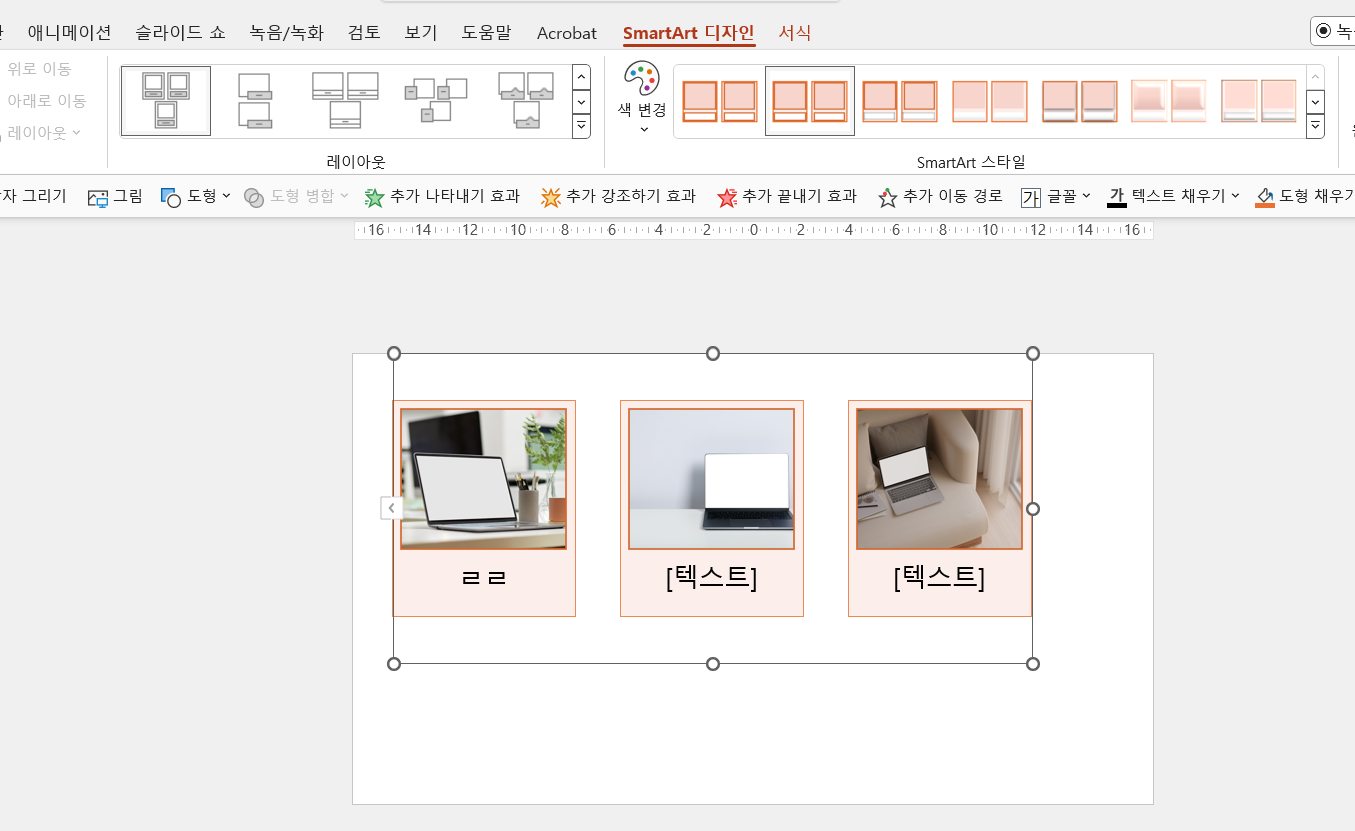The height and width of the screenshot is (831, 1355).
Task: Click the ㄹㄹ caption text
Action: (484, 578)
